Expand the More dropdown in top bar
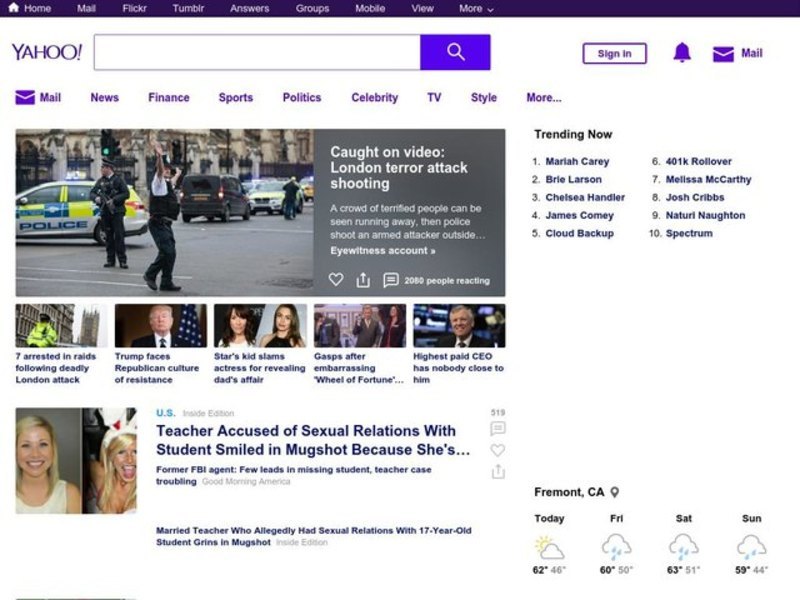Image resolution: width=800 pixels, height=600 pixels. tap(476, 8)
